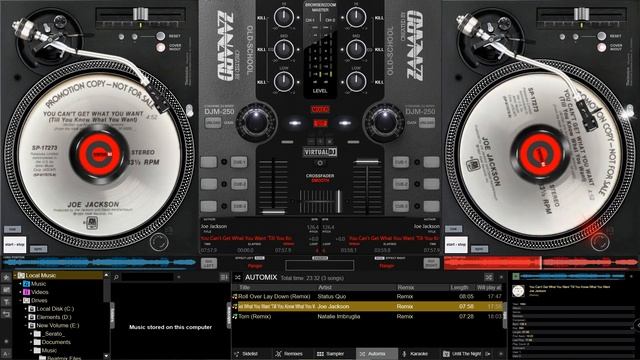Click the Local Disk (C:) drive icon

click(31, 309)
